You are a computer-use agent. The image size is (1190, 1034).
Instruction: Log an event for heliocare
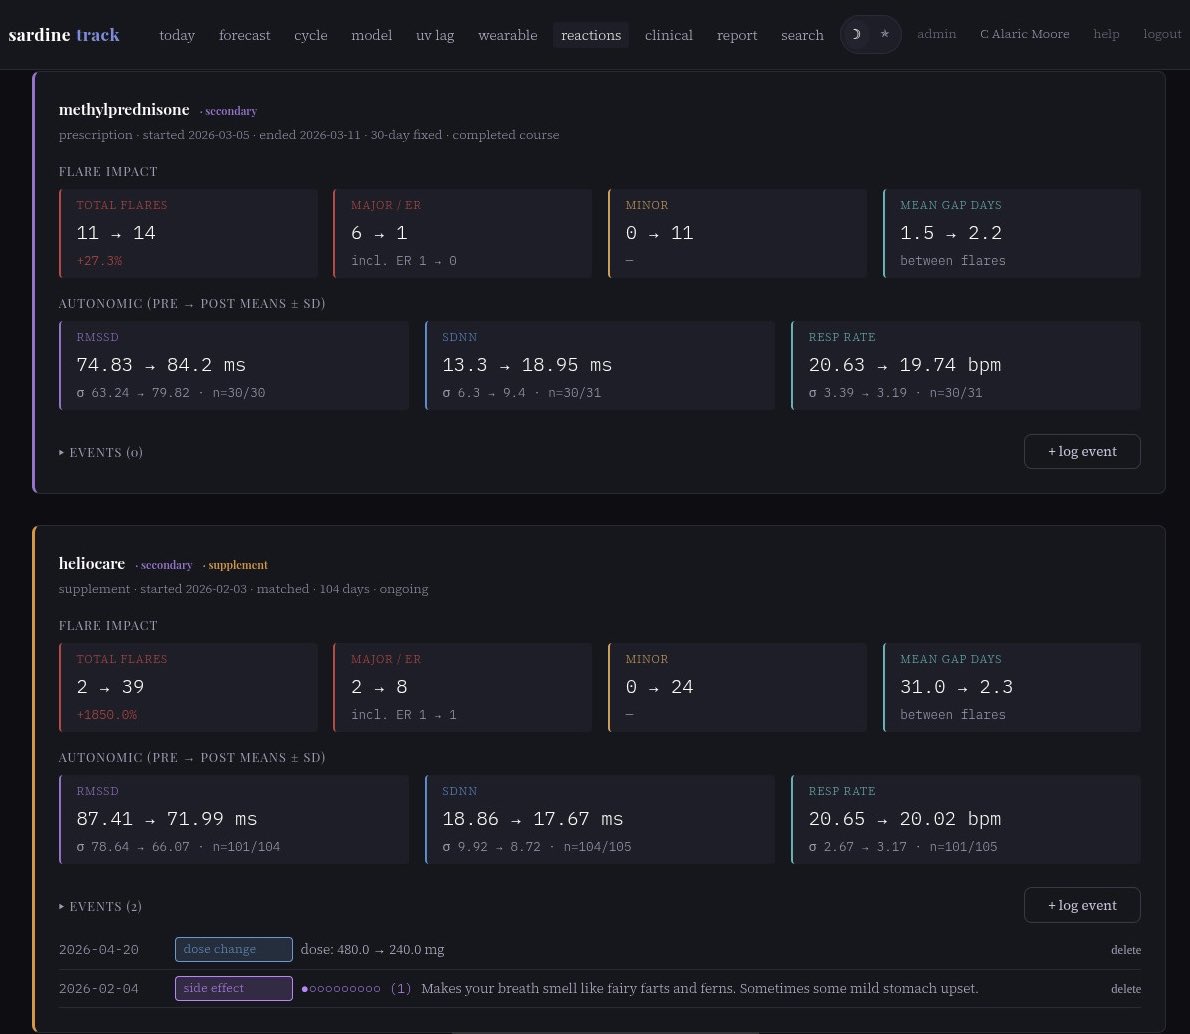click(x=1081, y=905)
